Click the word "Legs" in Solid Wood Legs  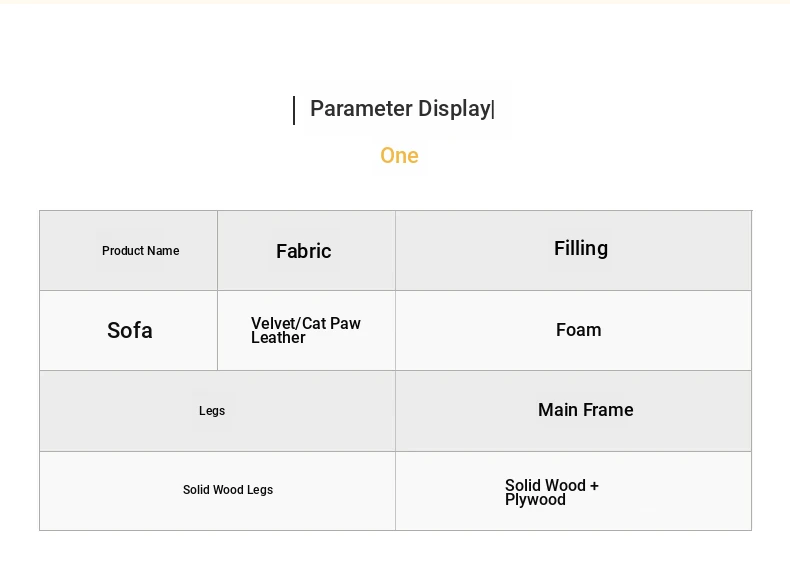(260, 490)
